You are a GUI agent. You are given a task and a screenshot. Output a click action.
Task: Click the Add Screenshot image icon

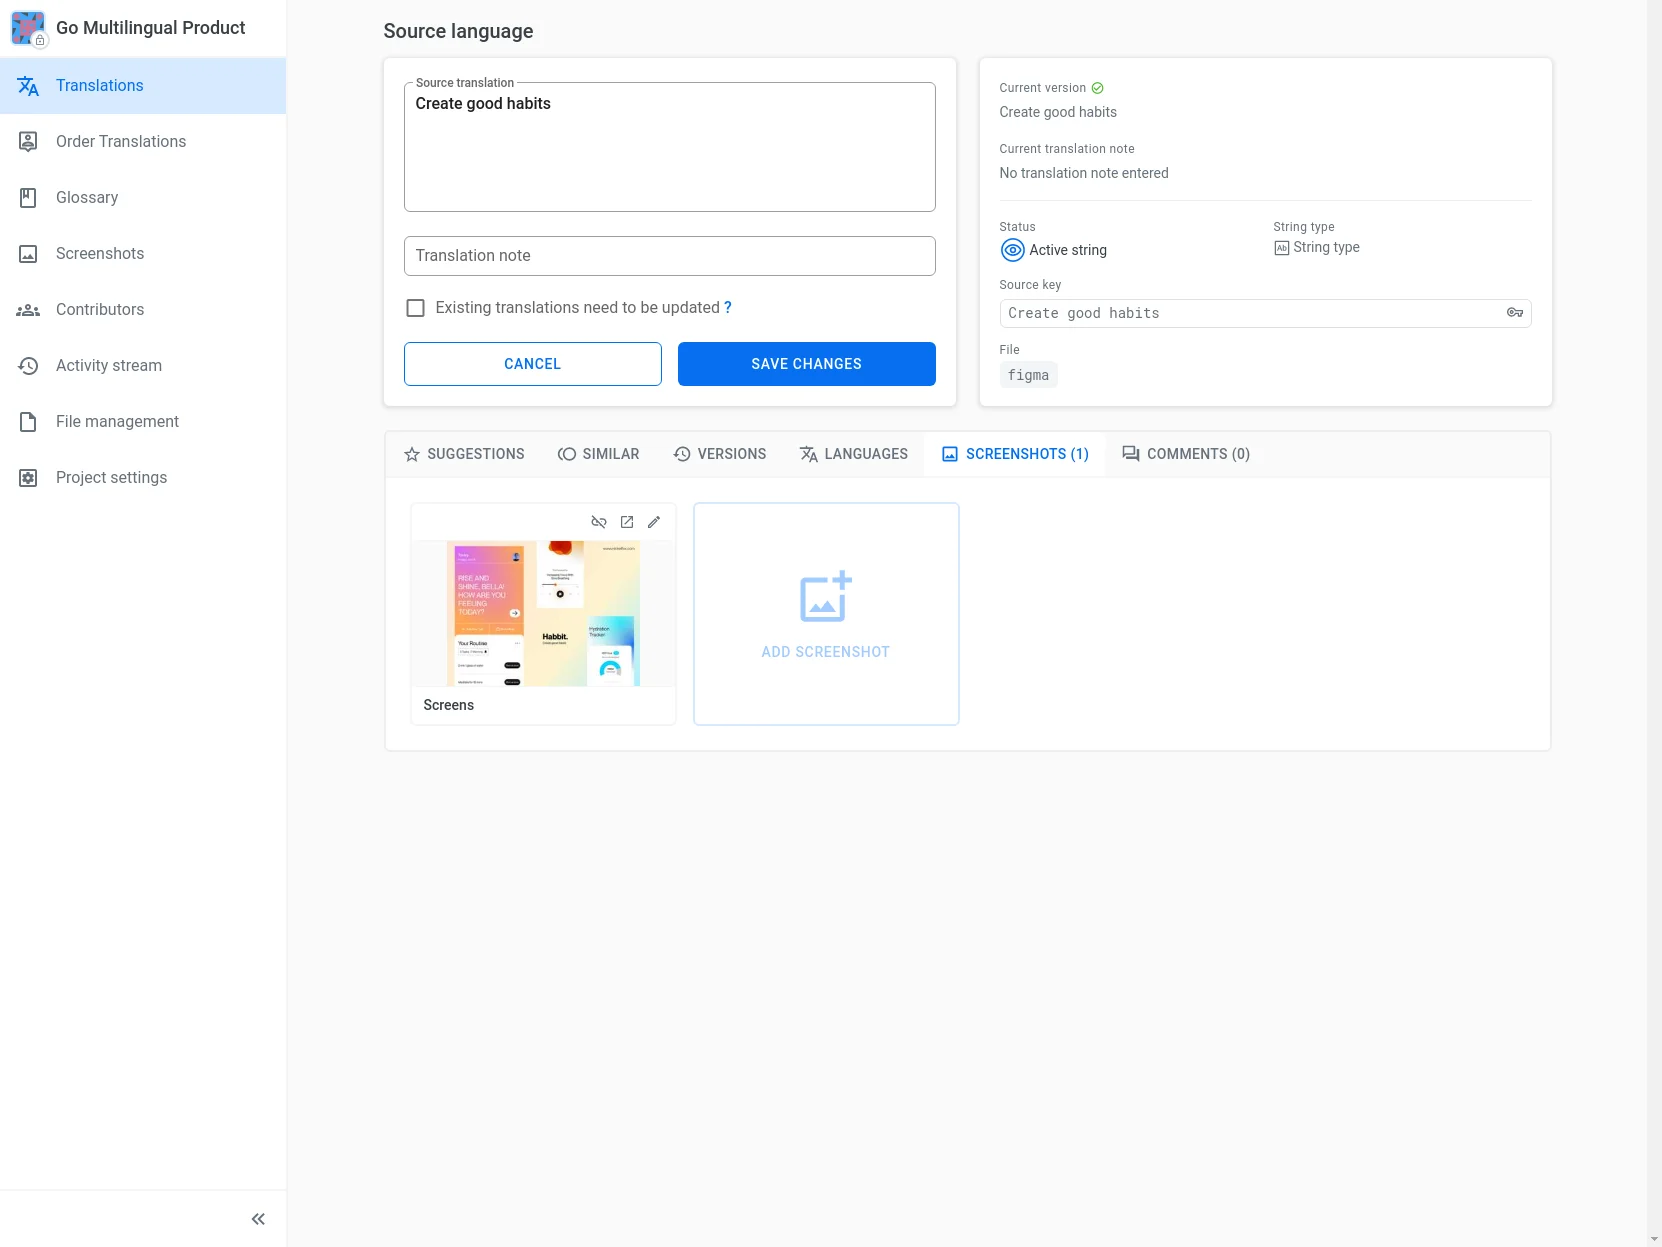(x=825, y=597)
